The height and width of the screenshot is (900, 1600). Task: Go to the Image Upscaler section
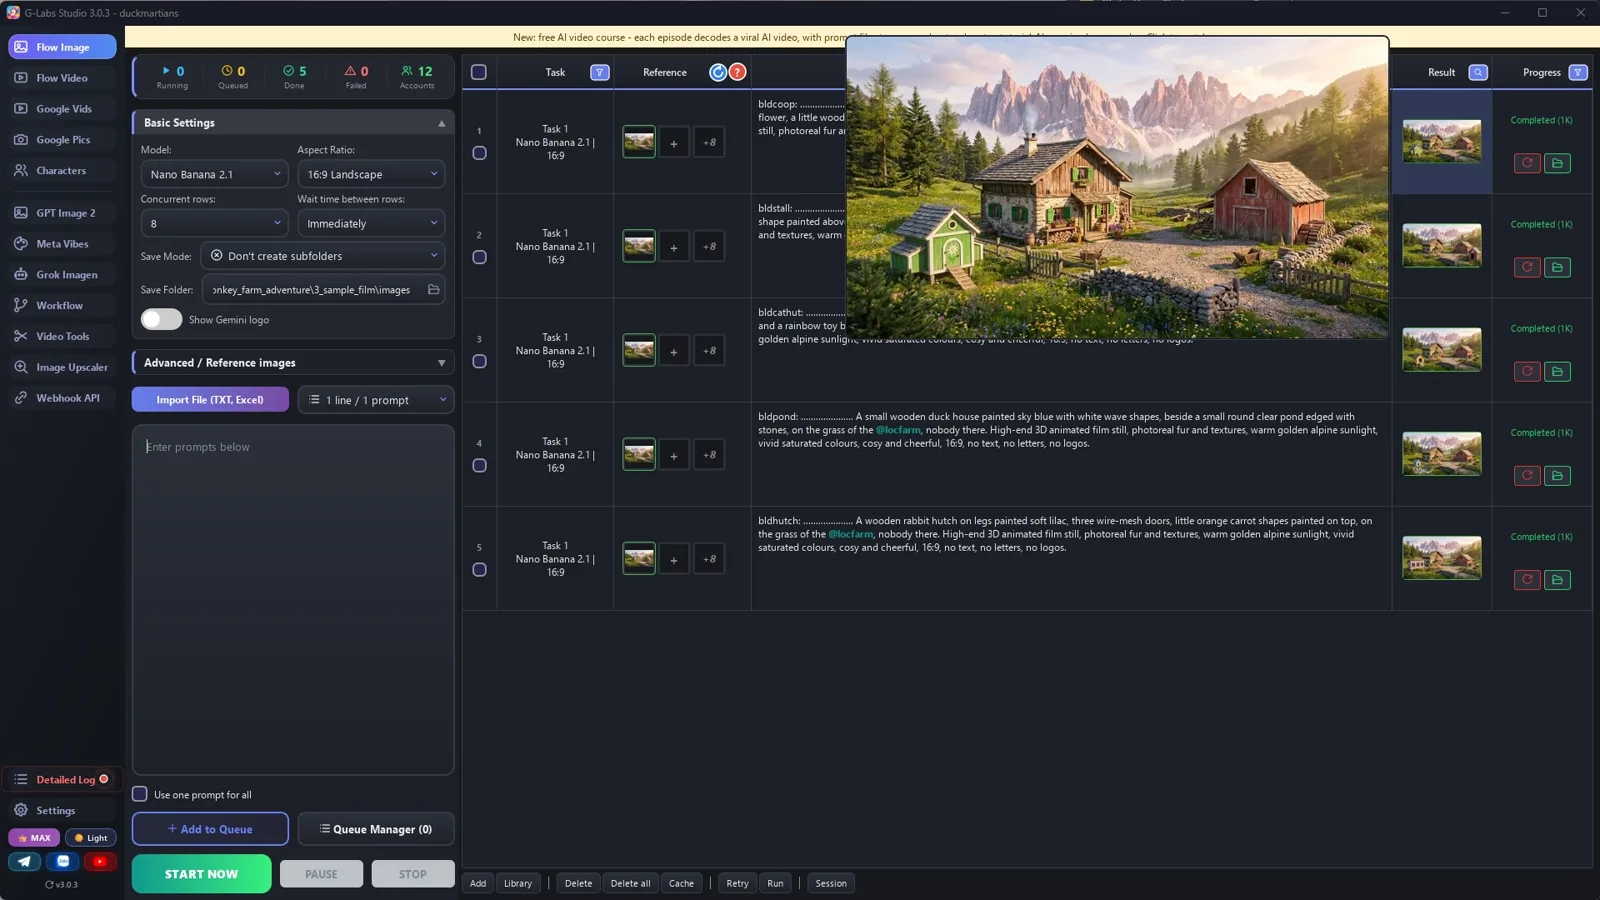(x=62, y=367)
